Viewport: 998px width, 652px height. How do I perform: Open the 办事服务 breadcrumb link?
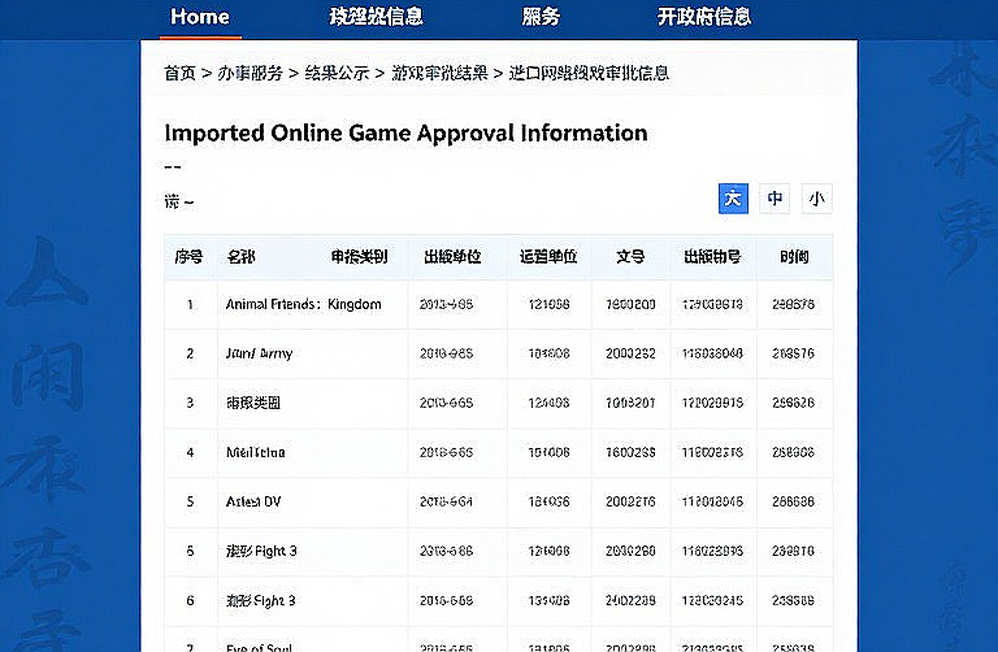[250, 73]
